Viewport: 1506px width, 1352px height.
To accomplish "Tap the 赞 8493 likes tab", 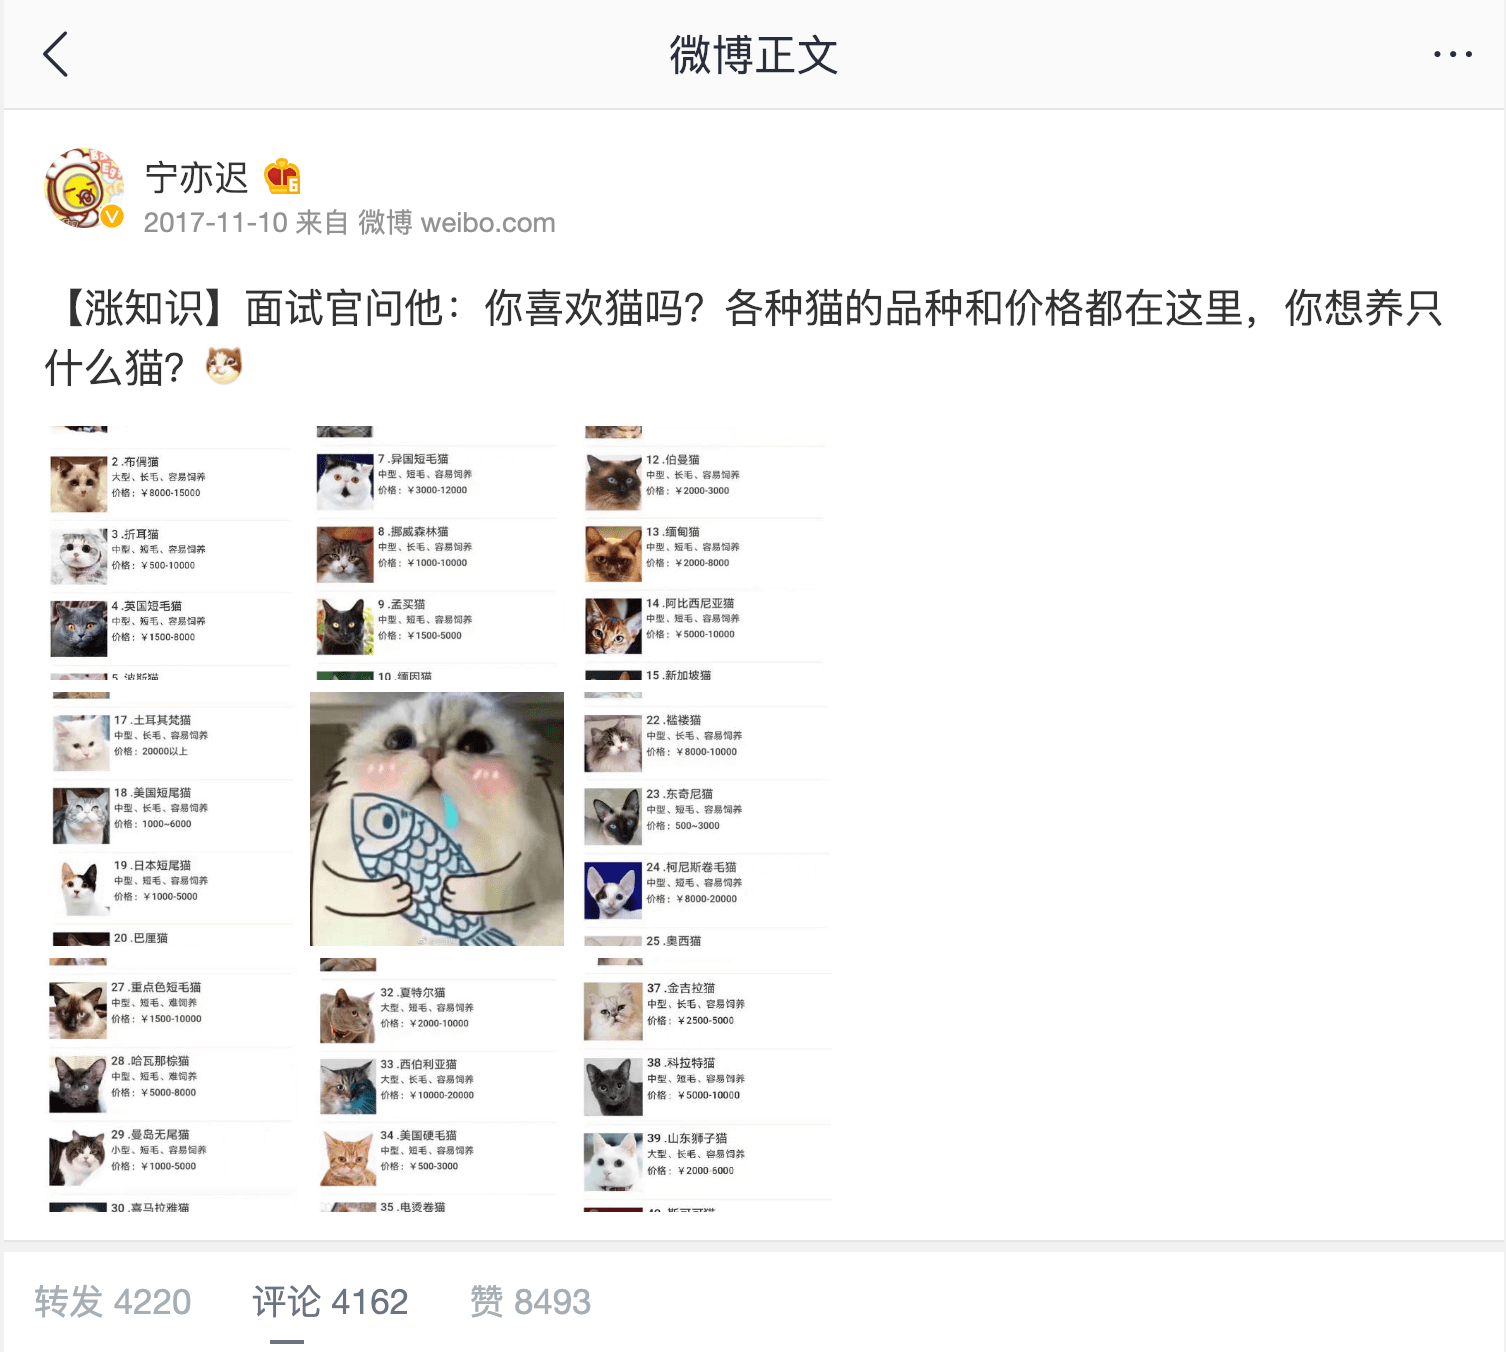I will 530,1301.
